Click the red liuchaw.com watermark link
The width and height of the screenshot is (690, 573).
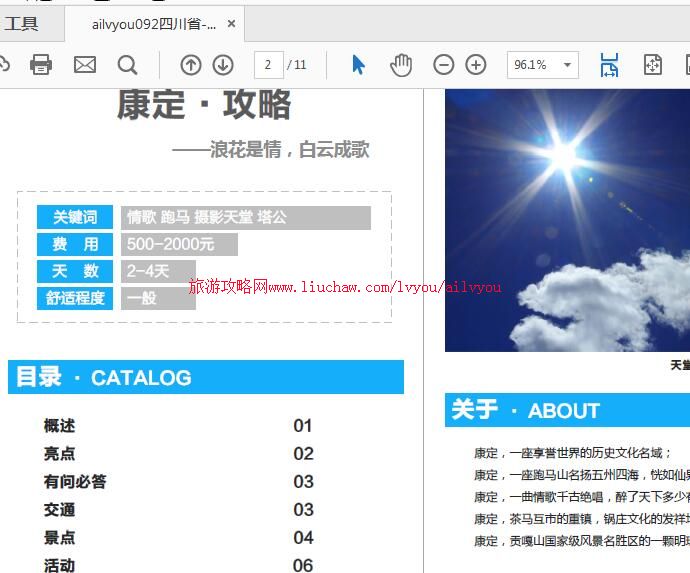click(345, 287)
